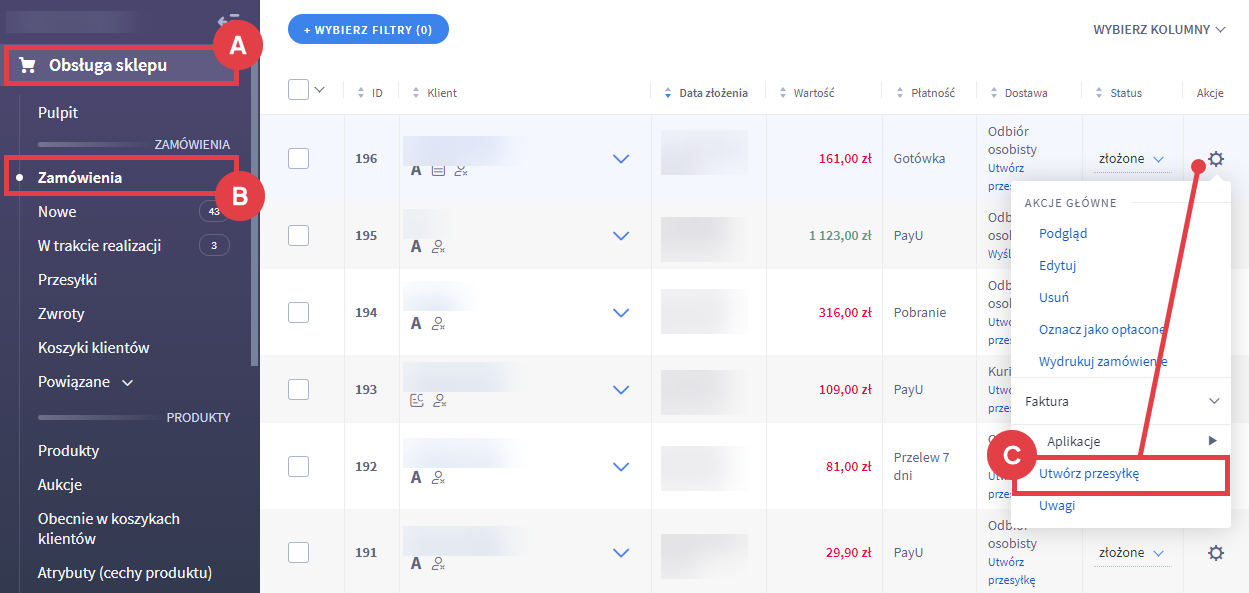Expand client details chevron for order 195
Viewport: 1249px width, 593px height.
click(621, 236)
